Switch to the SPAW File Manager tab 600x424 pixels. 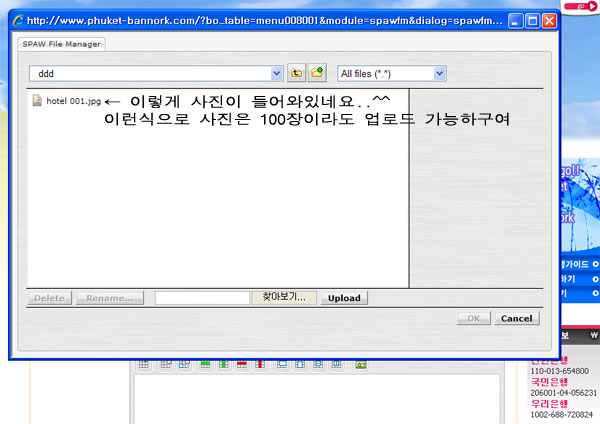tap(62, 44)
